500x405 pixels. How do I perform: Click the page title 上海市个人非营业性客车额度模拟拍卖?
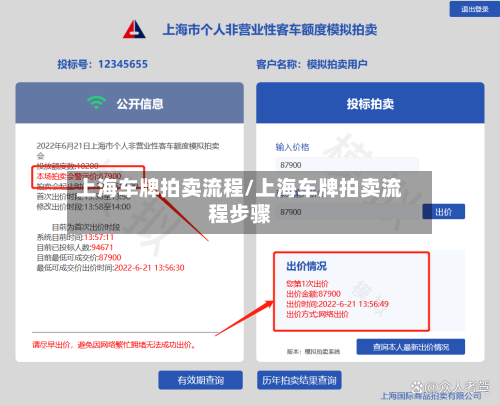tap(270, 30)
